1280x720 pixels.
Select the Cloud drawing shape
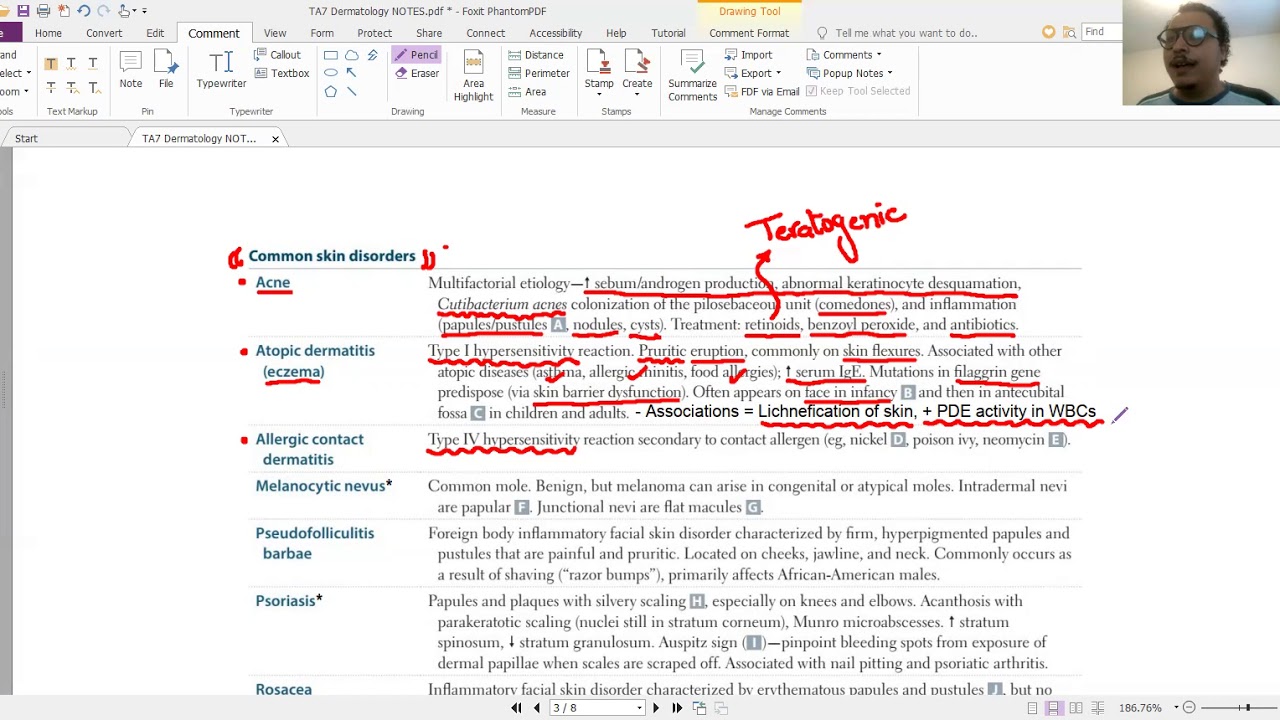click(351, 55)
